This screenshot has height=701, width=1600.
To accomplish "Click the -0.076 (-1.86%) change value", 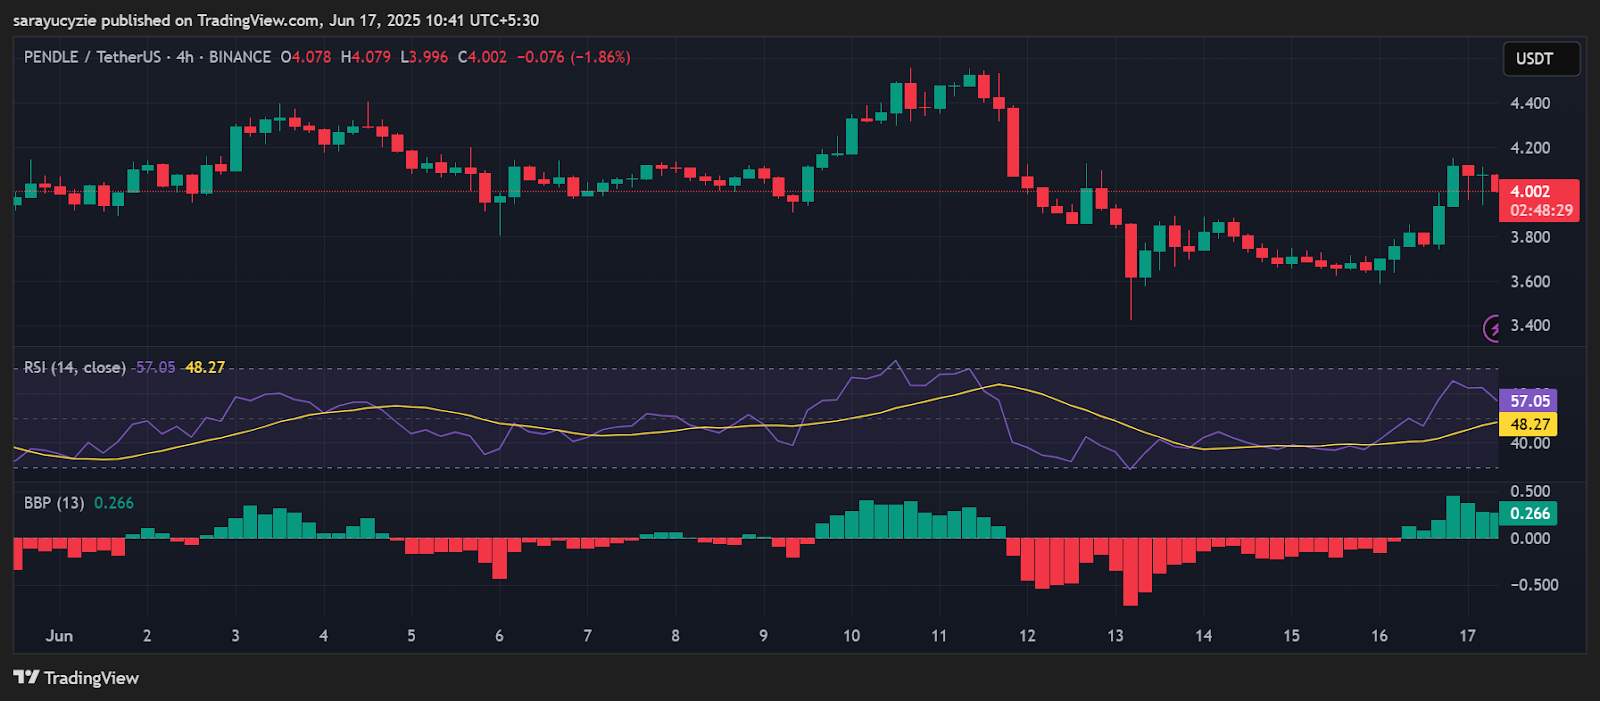I will (573, 57).
